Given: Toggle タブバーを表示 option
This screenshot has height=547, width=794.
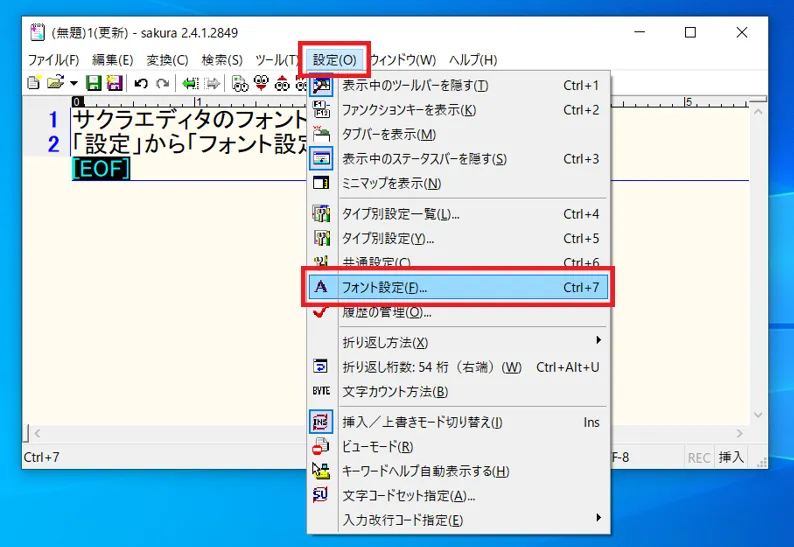Looking at the screenshot, I should click(x=458, y=134).
